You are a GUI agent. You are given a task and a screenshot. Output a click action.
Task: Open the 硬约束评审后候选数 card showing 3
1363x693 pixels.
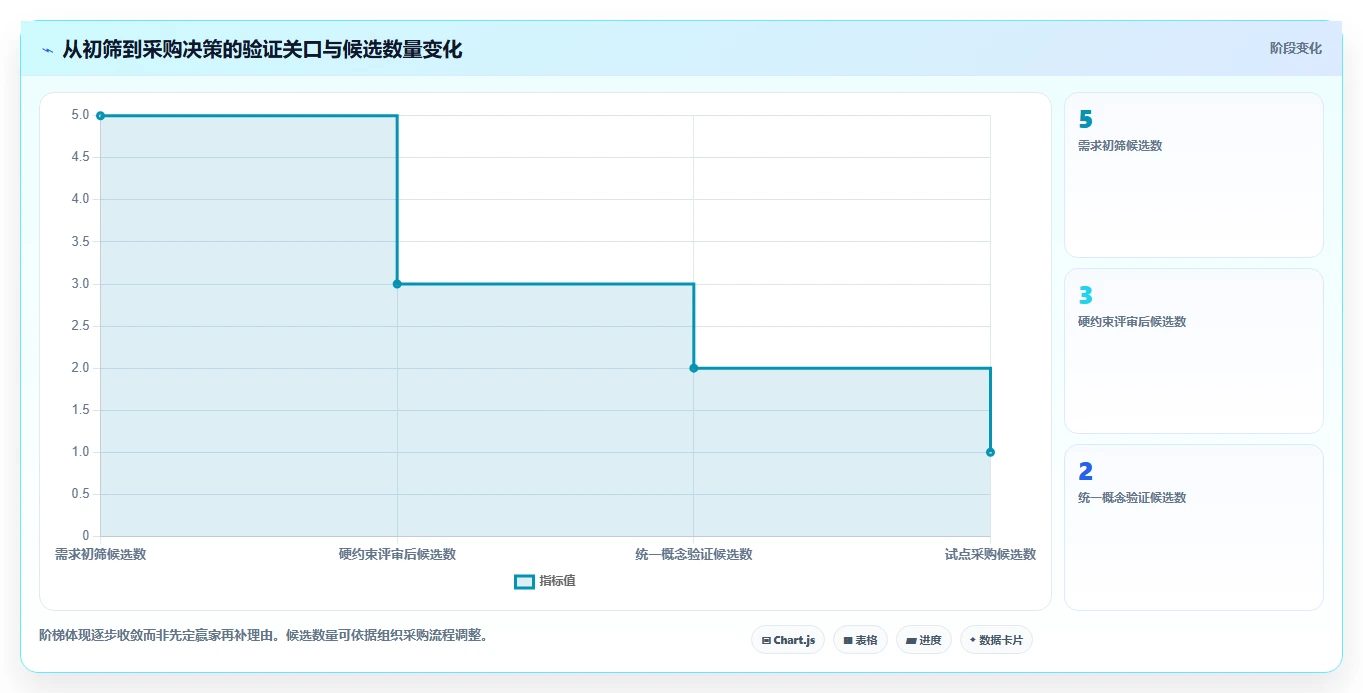click(x=1194, y=351)
